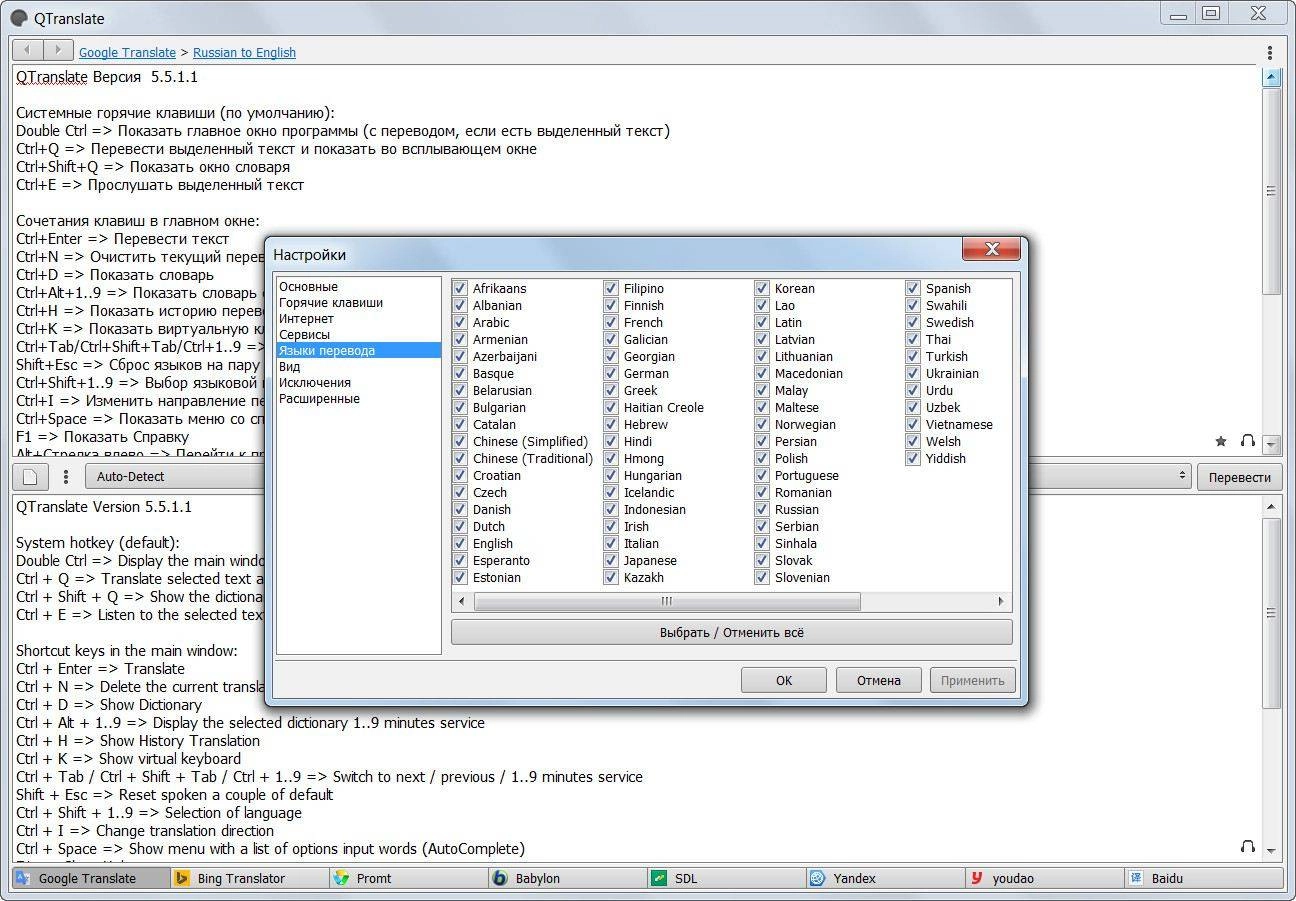Screen dimensions: 1296x901
Task: Open the three-dot main menu at top right
Action: tap(1270, 53)
